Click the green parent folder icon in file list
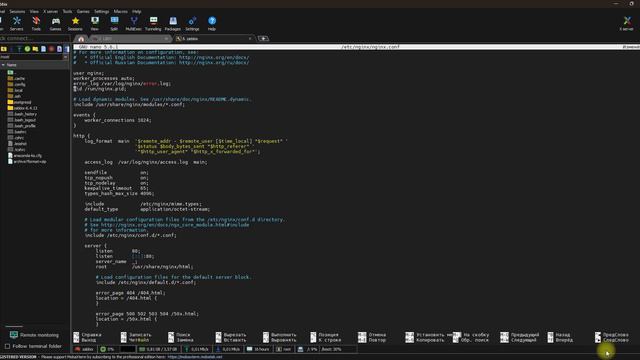640x360 pixels. tap(10, 72)
